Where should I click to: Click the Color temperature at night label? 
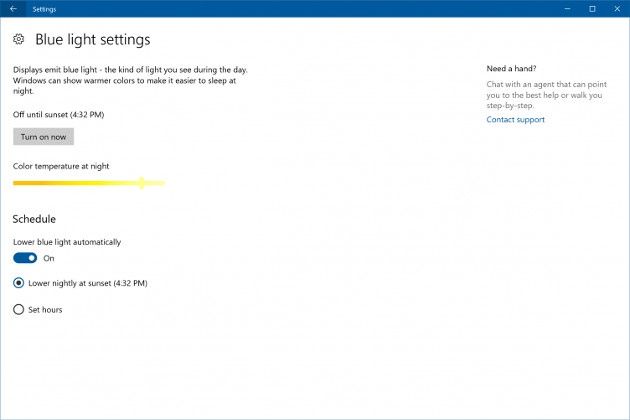pyautogui.click(x=61, y=166)
